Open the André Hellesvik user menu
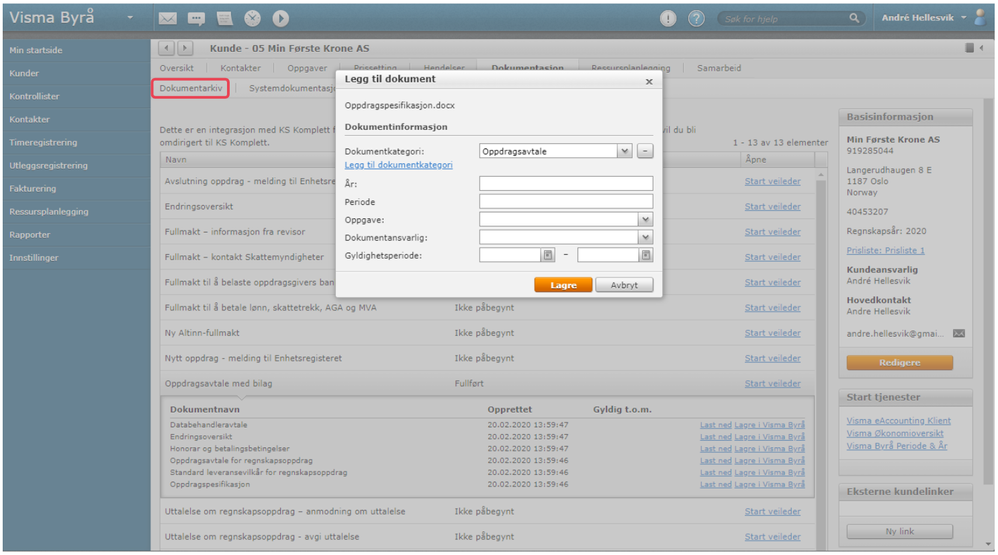This screenshot has width=998, height=555. point(924,18)
